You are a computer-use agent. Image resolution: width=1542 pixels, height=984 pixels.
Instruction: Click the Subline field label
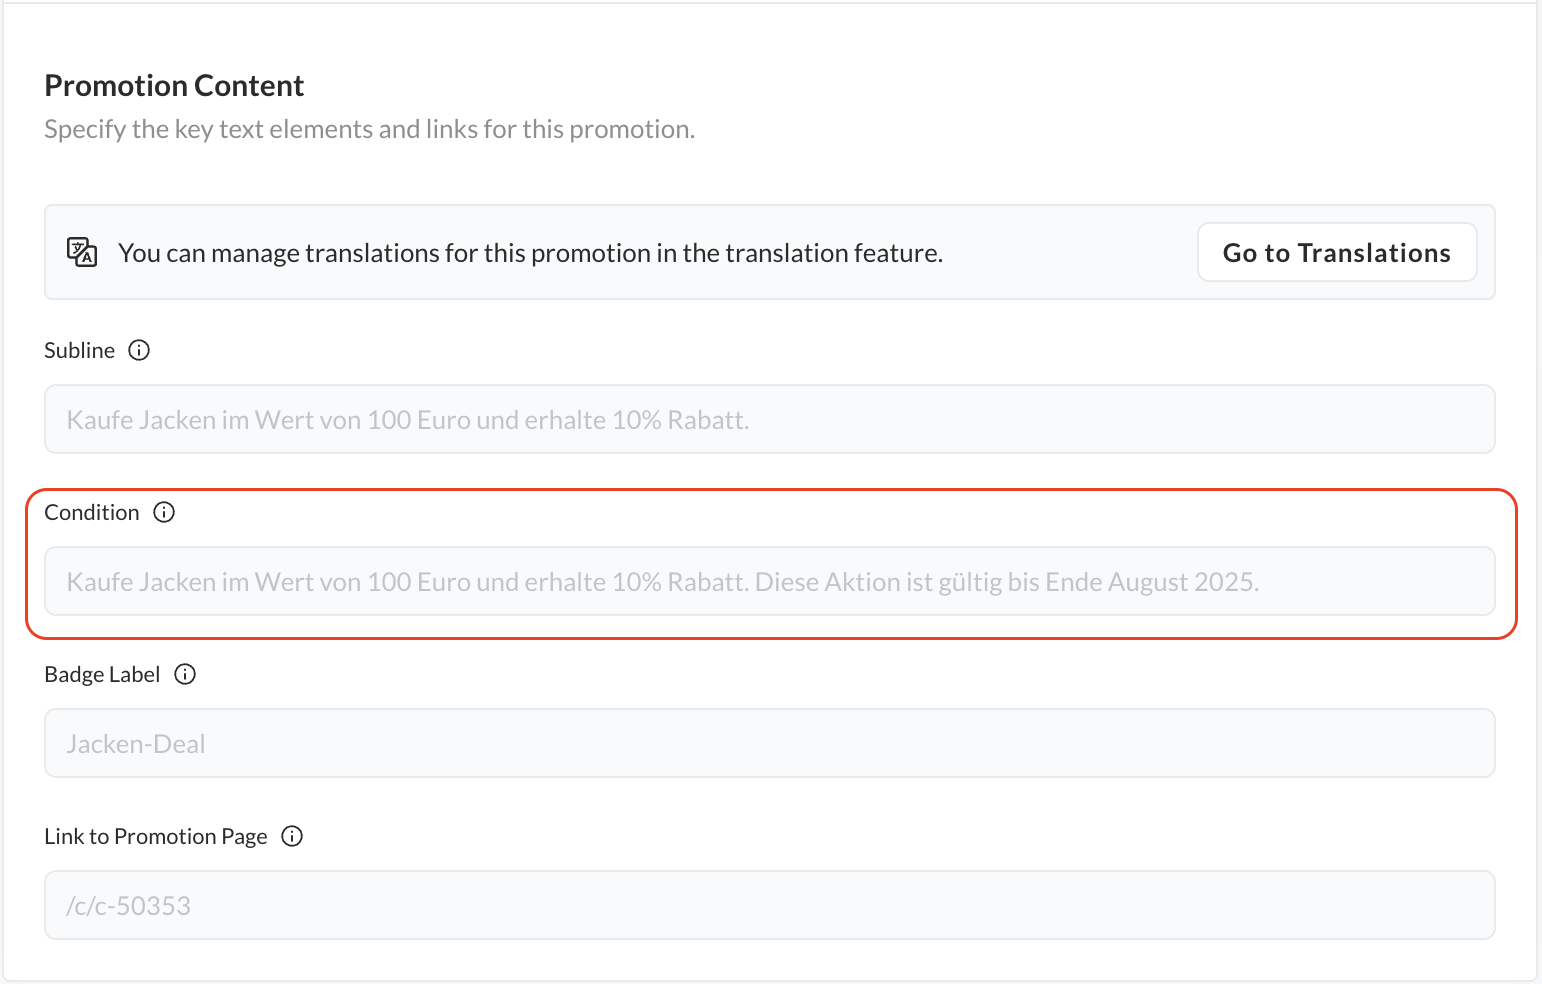[79, 350]
